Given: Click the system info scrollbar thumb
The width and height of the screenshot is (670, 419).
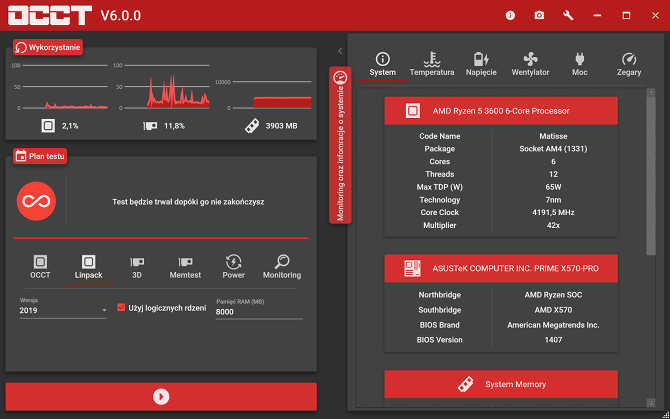Looking at the screenshot, I should [651, 176].
